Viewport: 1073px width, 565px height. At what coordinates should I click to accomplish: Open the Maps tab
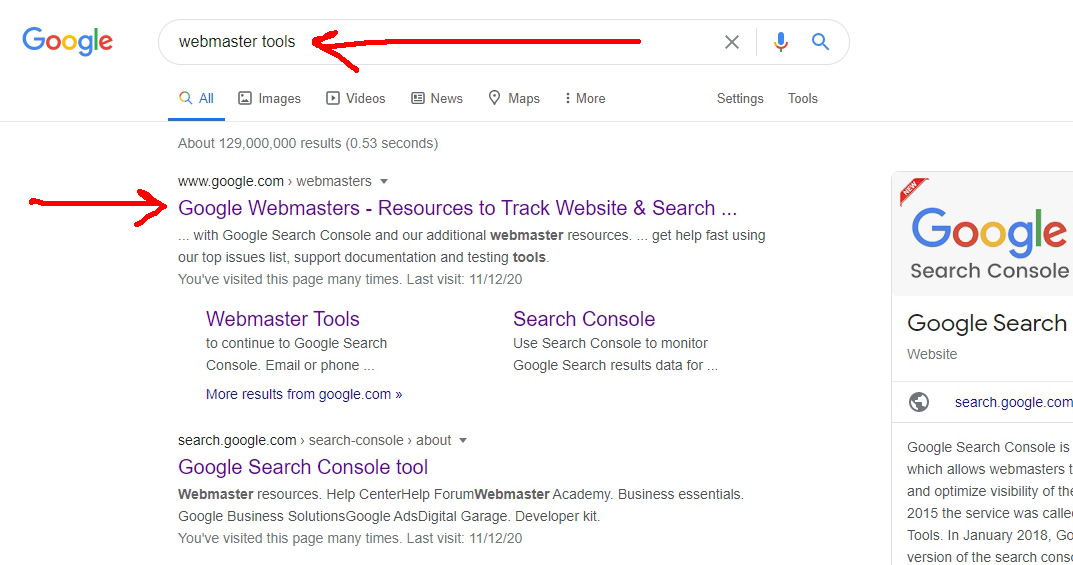pos(514,98)
